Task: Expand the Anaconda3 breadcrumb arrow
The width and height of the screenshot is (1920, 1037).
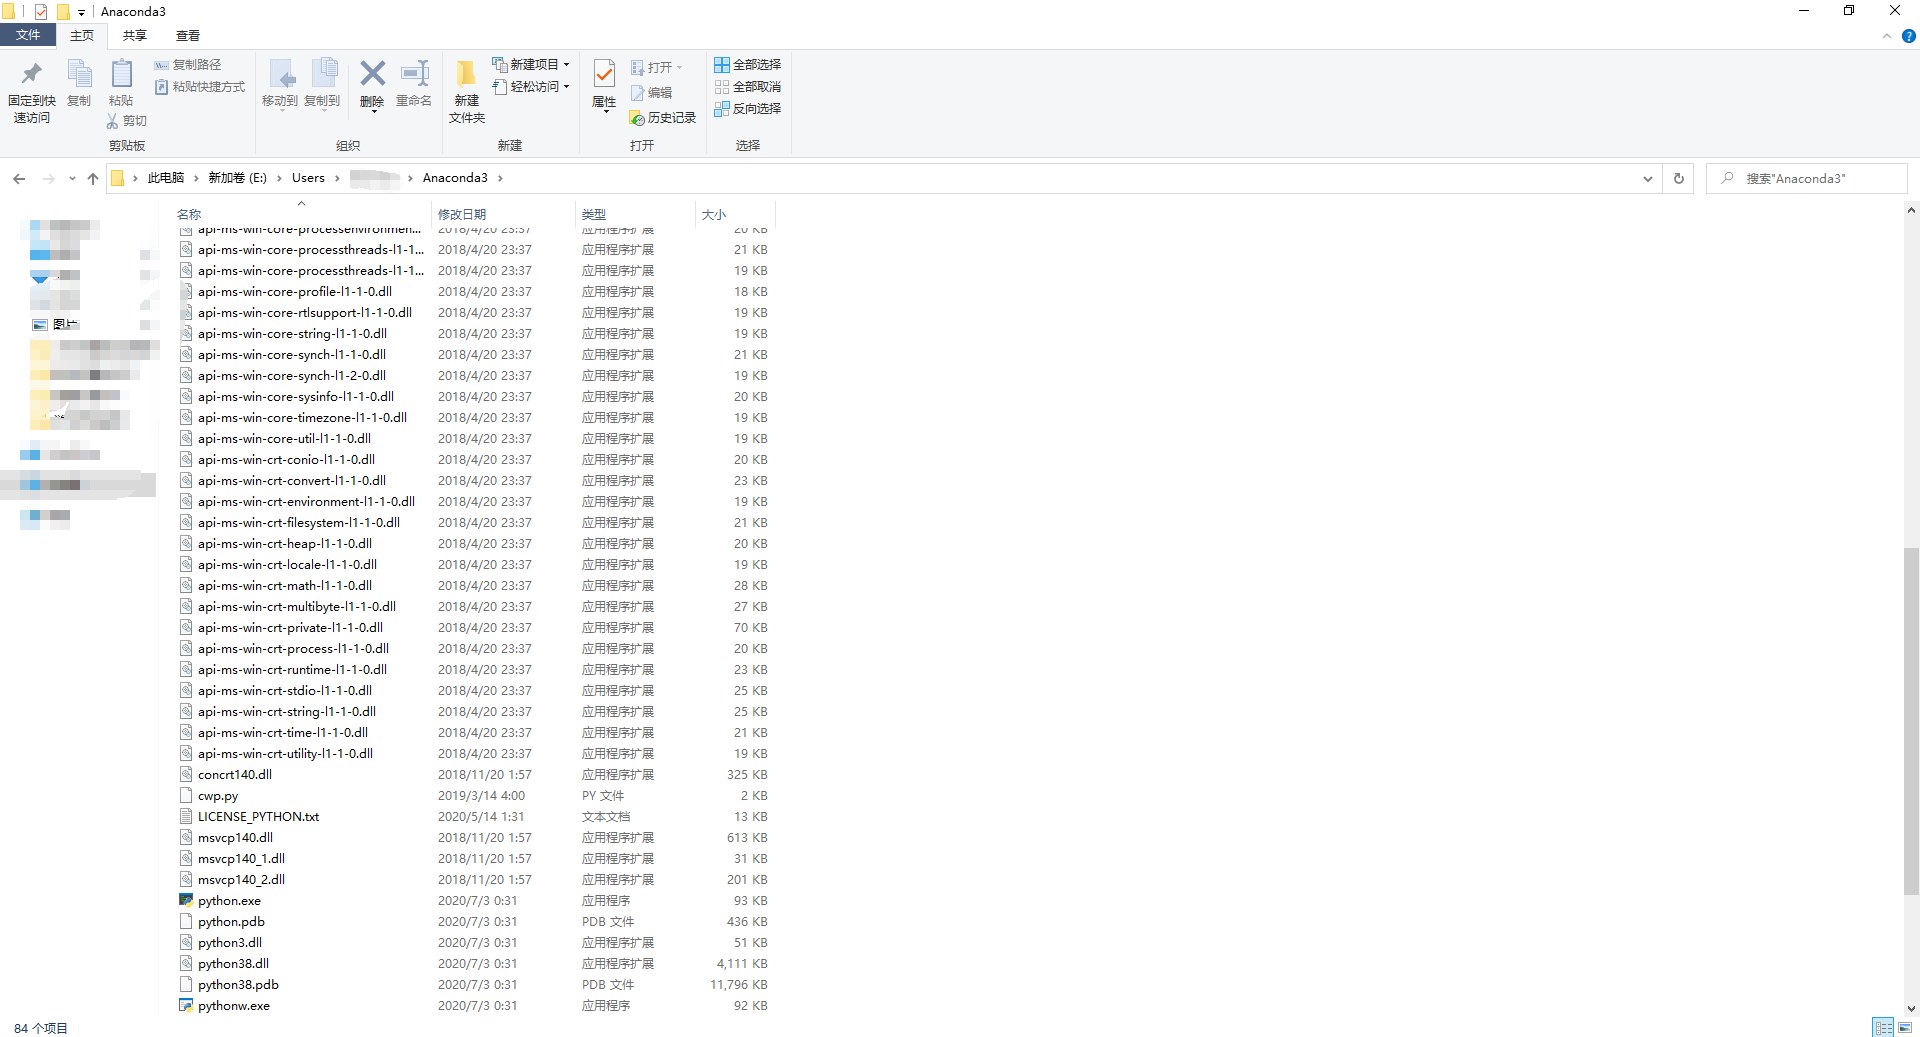Action: point(500,179)
